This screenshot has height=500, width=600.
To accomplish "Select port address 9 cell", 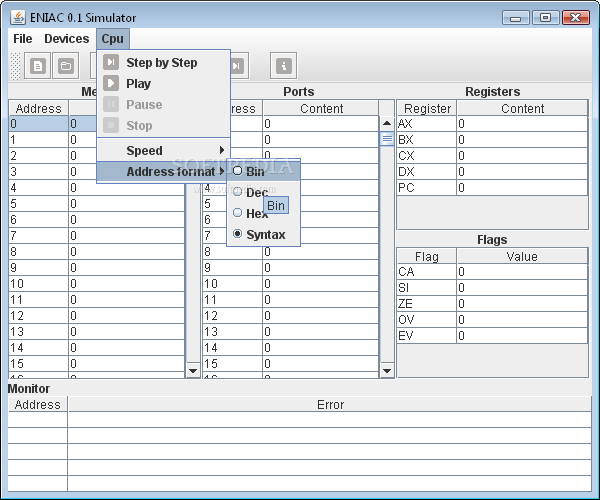I will pos(232,268).
